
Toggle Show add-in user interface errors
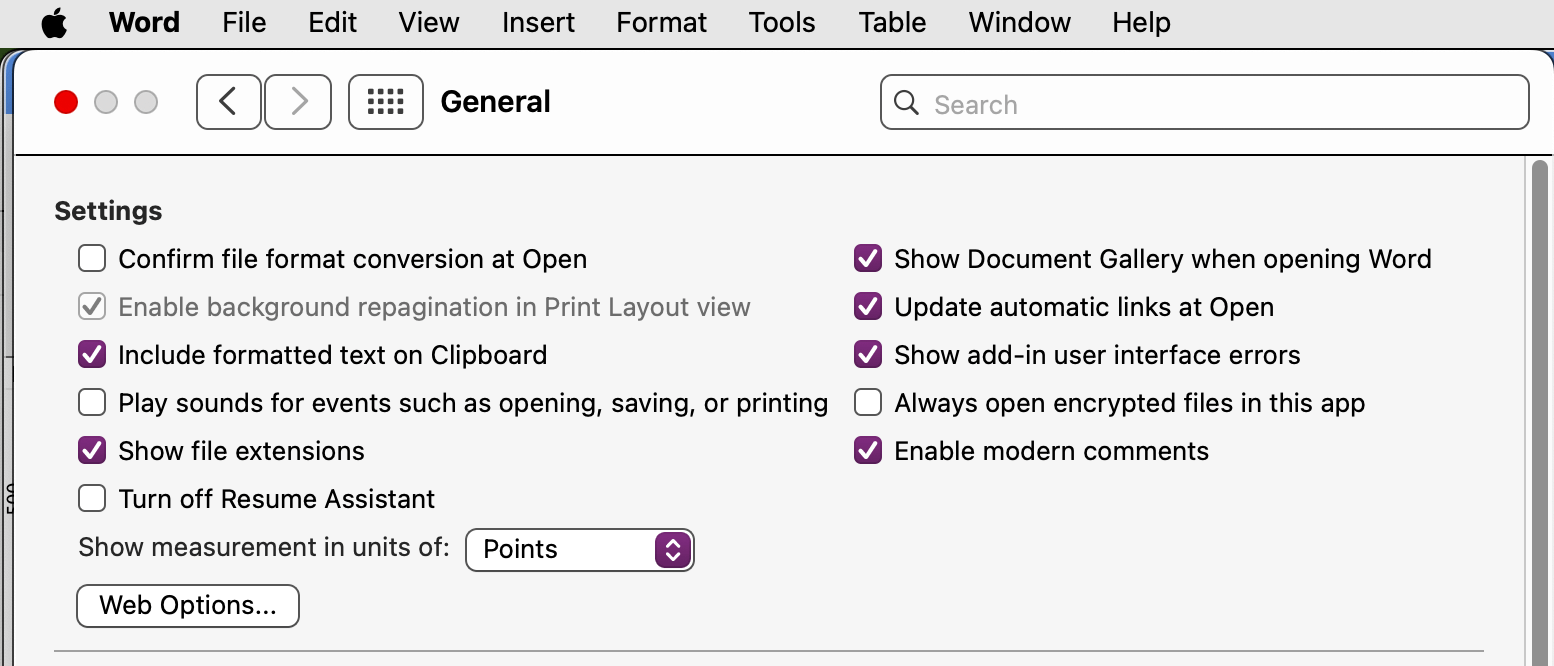[x=868, y=355]
